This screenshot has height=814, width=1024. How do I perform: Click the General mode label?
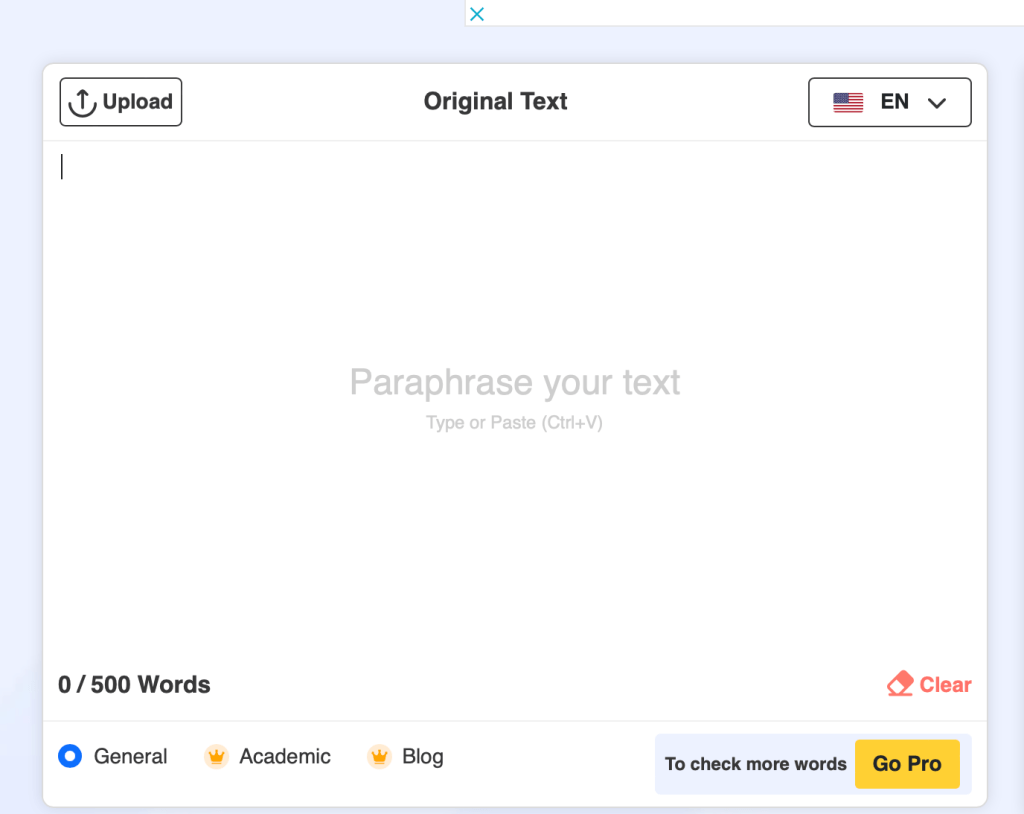[x=130, y=757]
